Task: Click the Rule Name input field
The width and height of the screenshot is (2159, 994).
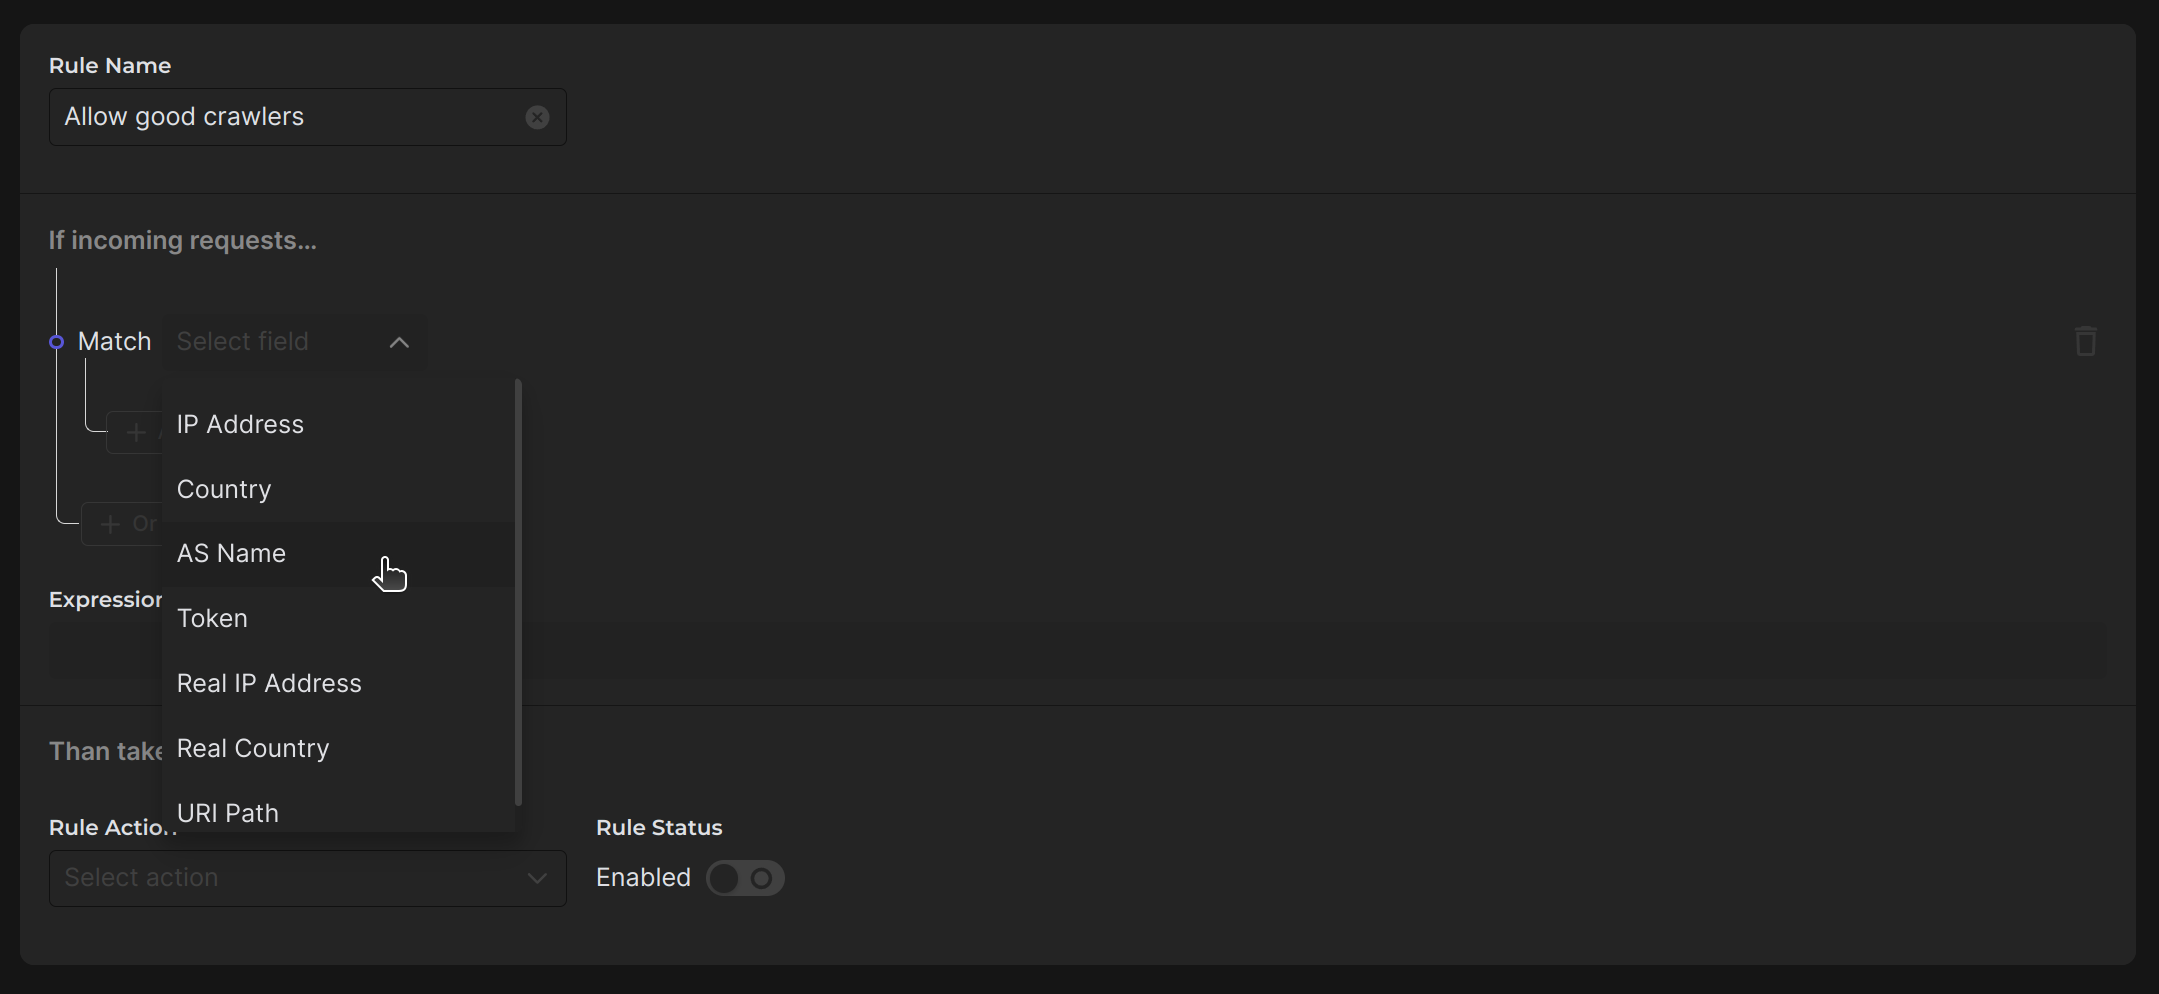Action: (290, 118)
